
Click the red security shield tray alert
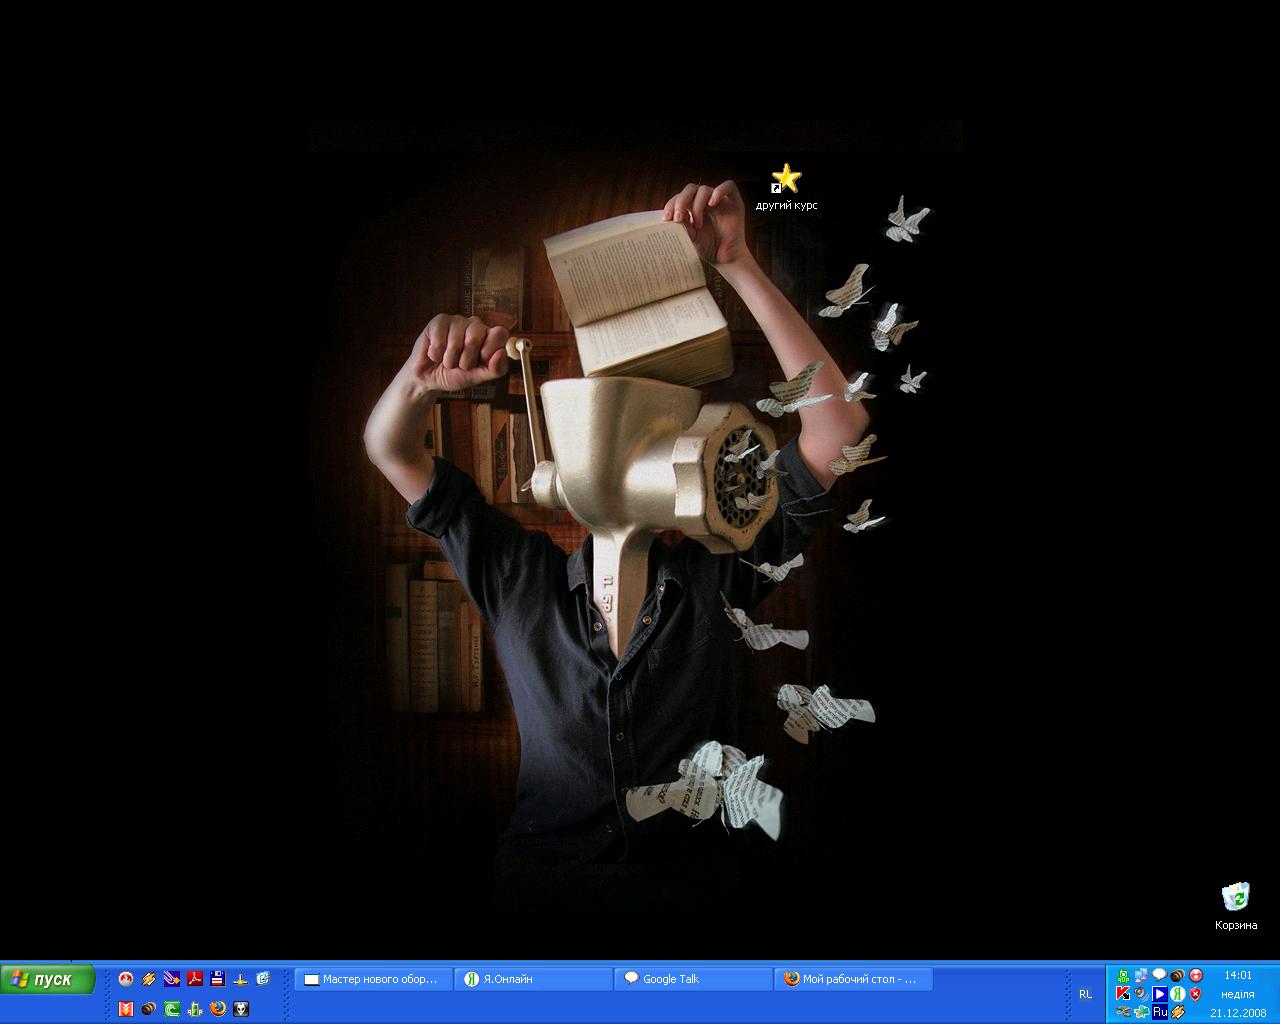coord(1196,993)
